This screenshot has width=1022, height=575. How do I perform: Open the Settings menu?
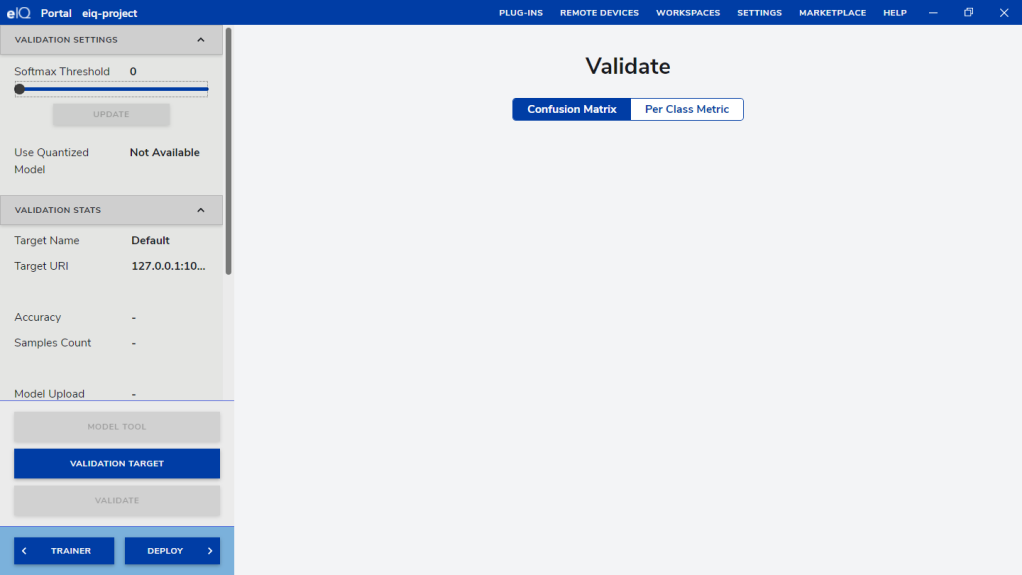(x=759, y=13)
